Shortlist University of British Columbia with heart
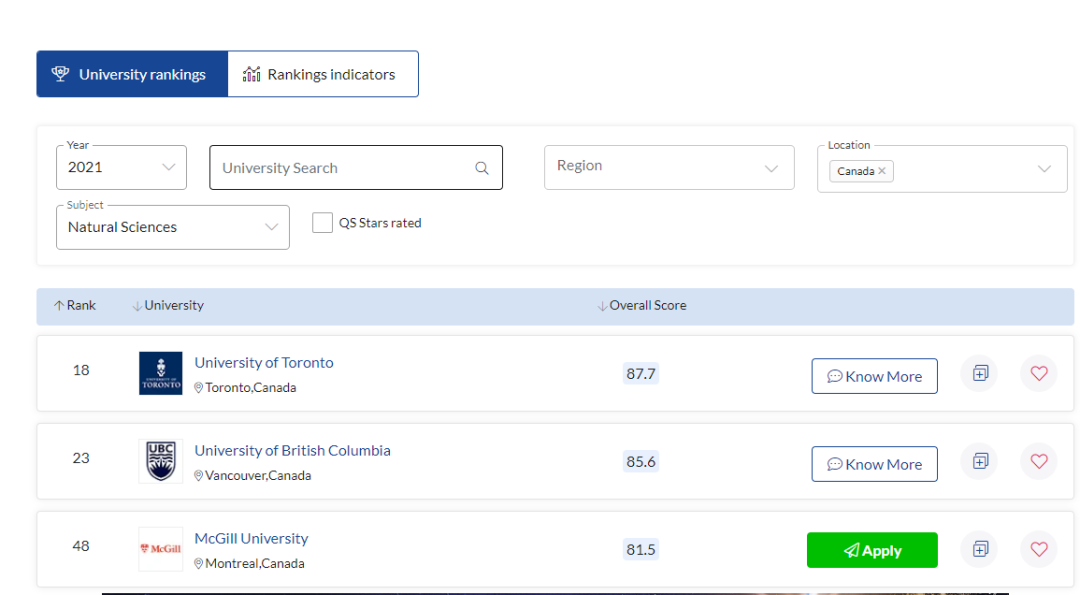Viewport: 1080px width, 595px height. (1038, 462)
